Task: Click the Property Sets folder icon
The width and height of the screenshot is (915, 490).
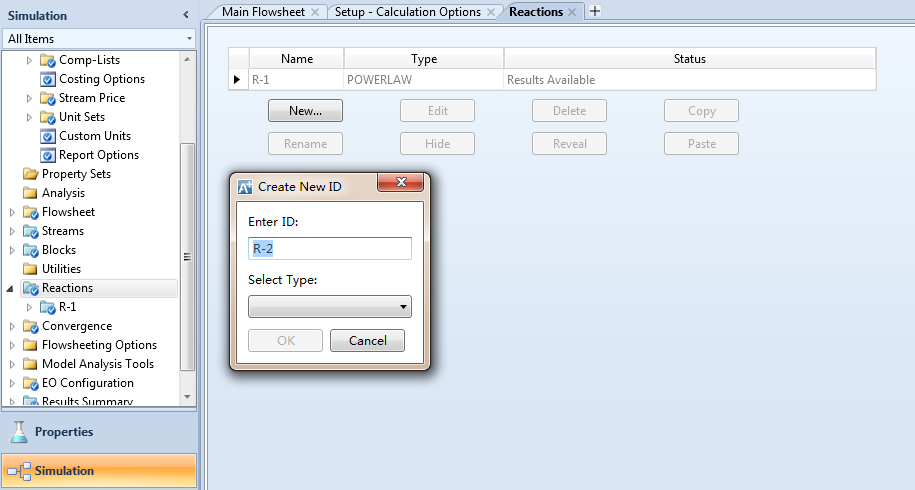Action: [x=30, y=174]
